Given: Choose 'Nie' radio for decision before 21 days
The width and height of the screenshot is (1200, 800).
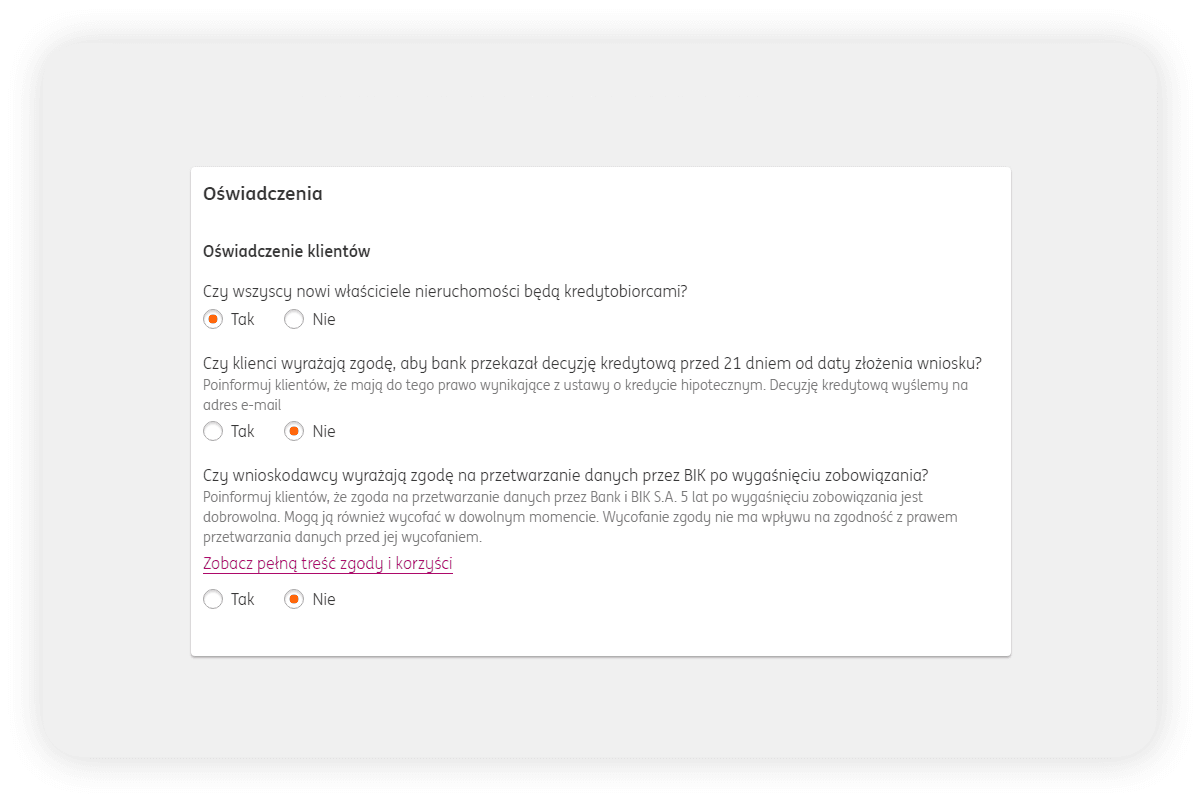Looking at the screenshot, I should tap(294, 432).
